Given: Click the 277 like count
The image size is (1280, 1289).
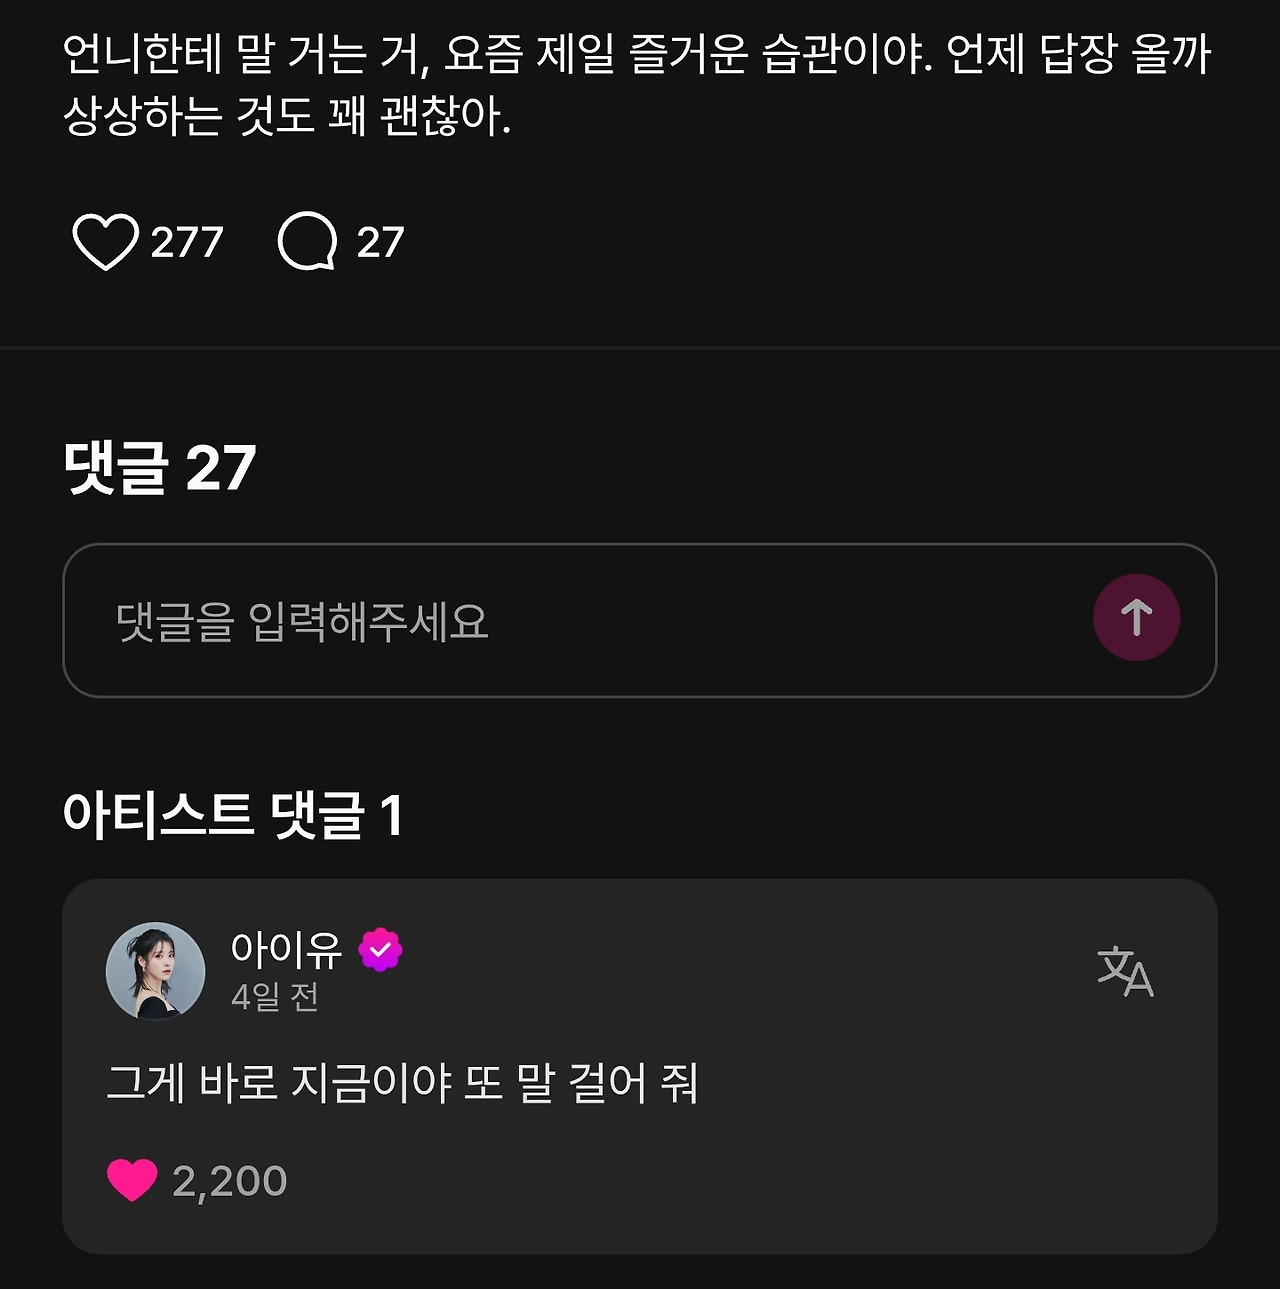Looking at the screenshot, I should point(187,242).
